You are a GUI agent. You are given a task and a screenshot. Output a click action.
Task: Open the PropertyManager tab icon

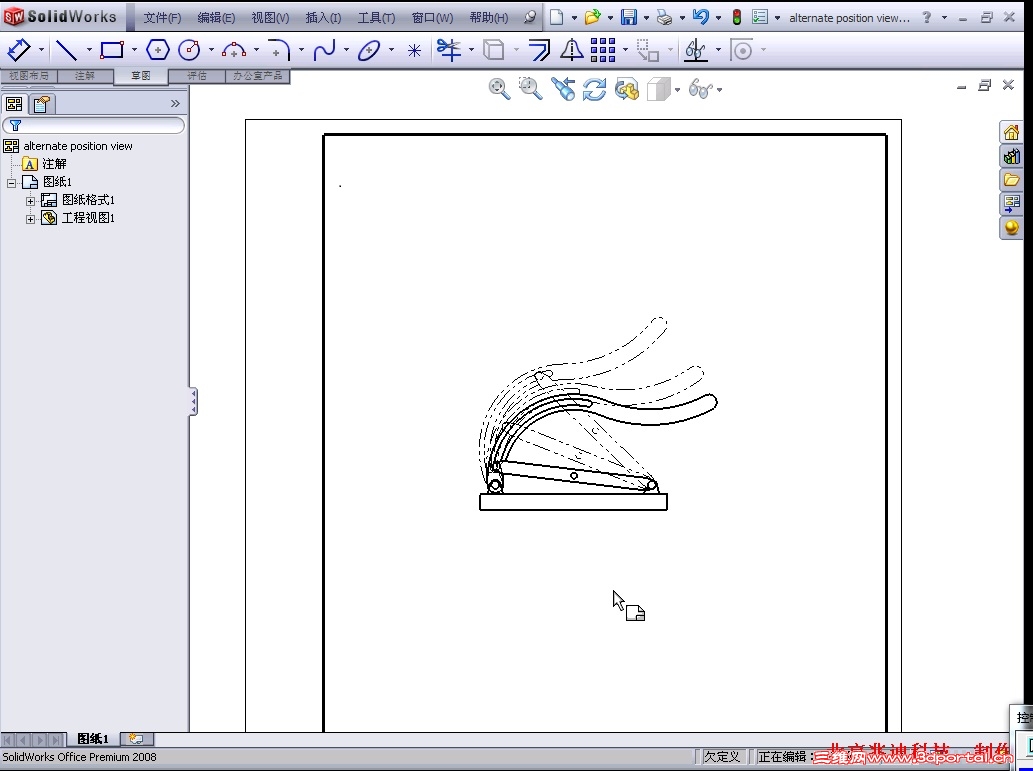(42, 104)
